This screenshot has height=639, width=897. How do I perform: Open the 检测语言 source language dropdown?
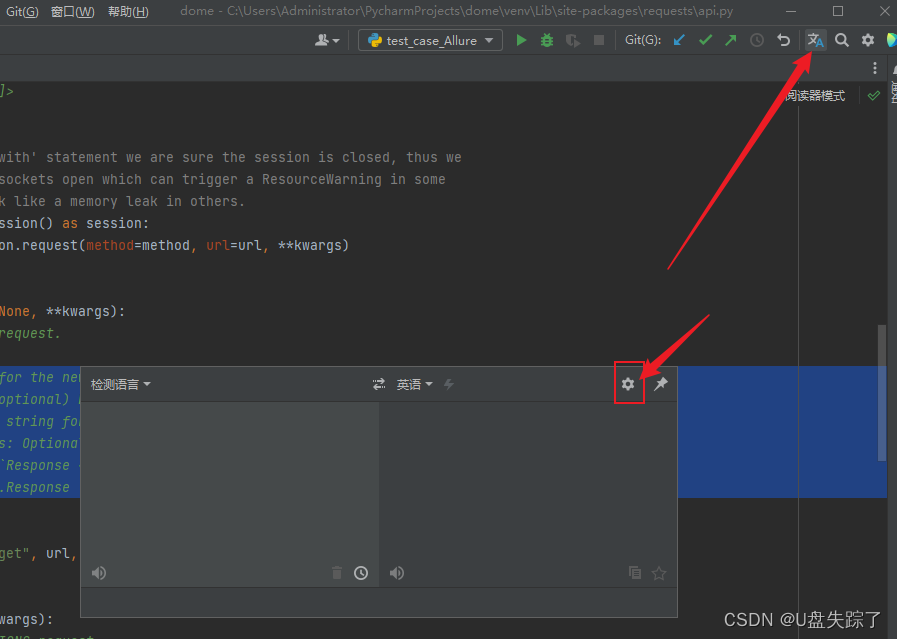pos(119,383)
